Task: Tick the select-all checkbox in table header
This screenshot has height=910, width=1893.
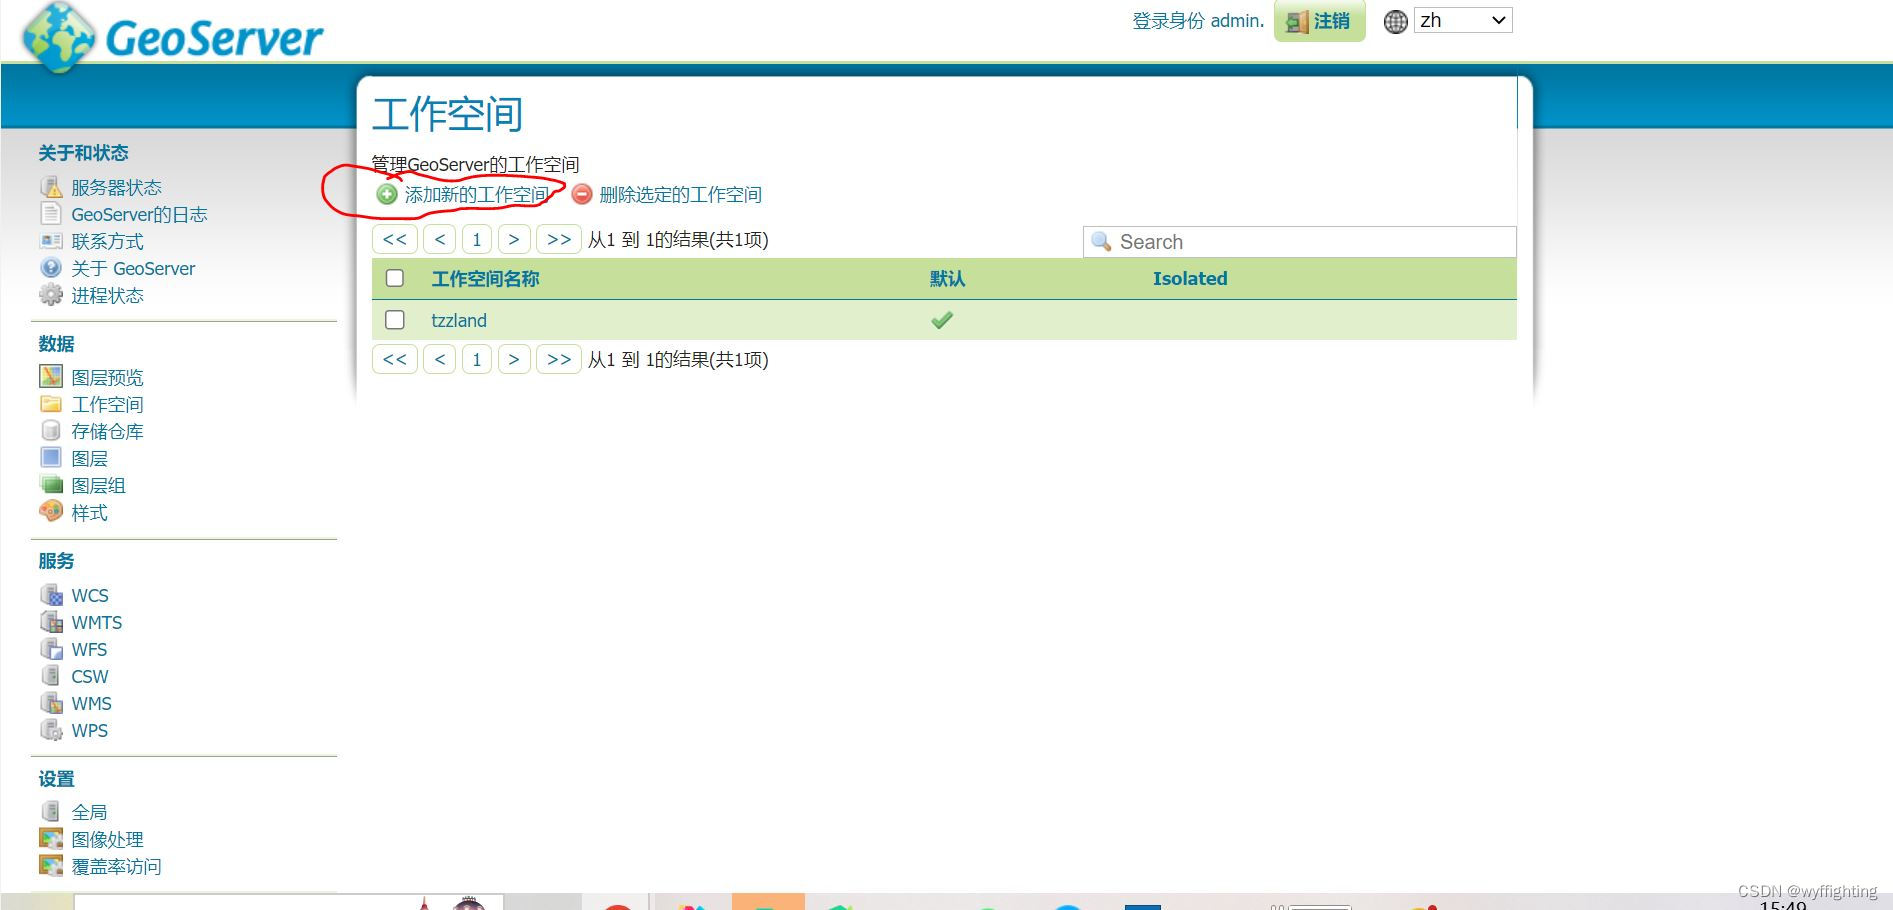Action: pos(395,278)
